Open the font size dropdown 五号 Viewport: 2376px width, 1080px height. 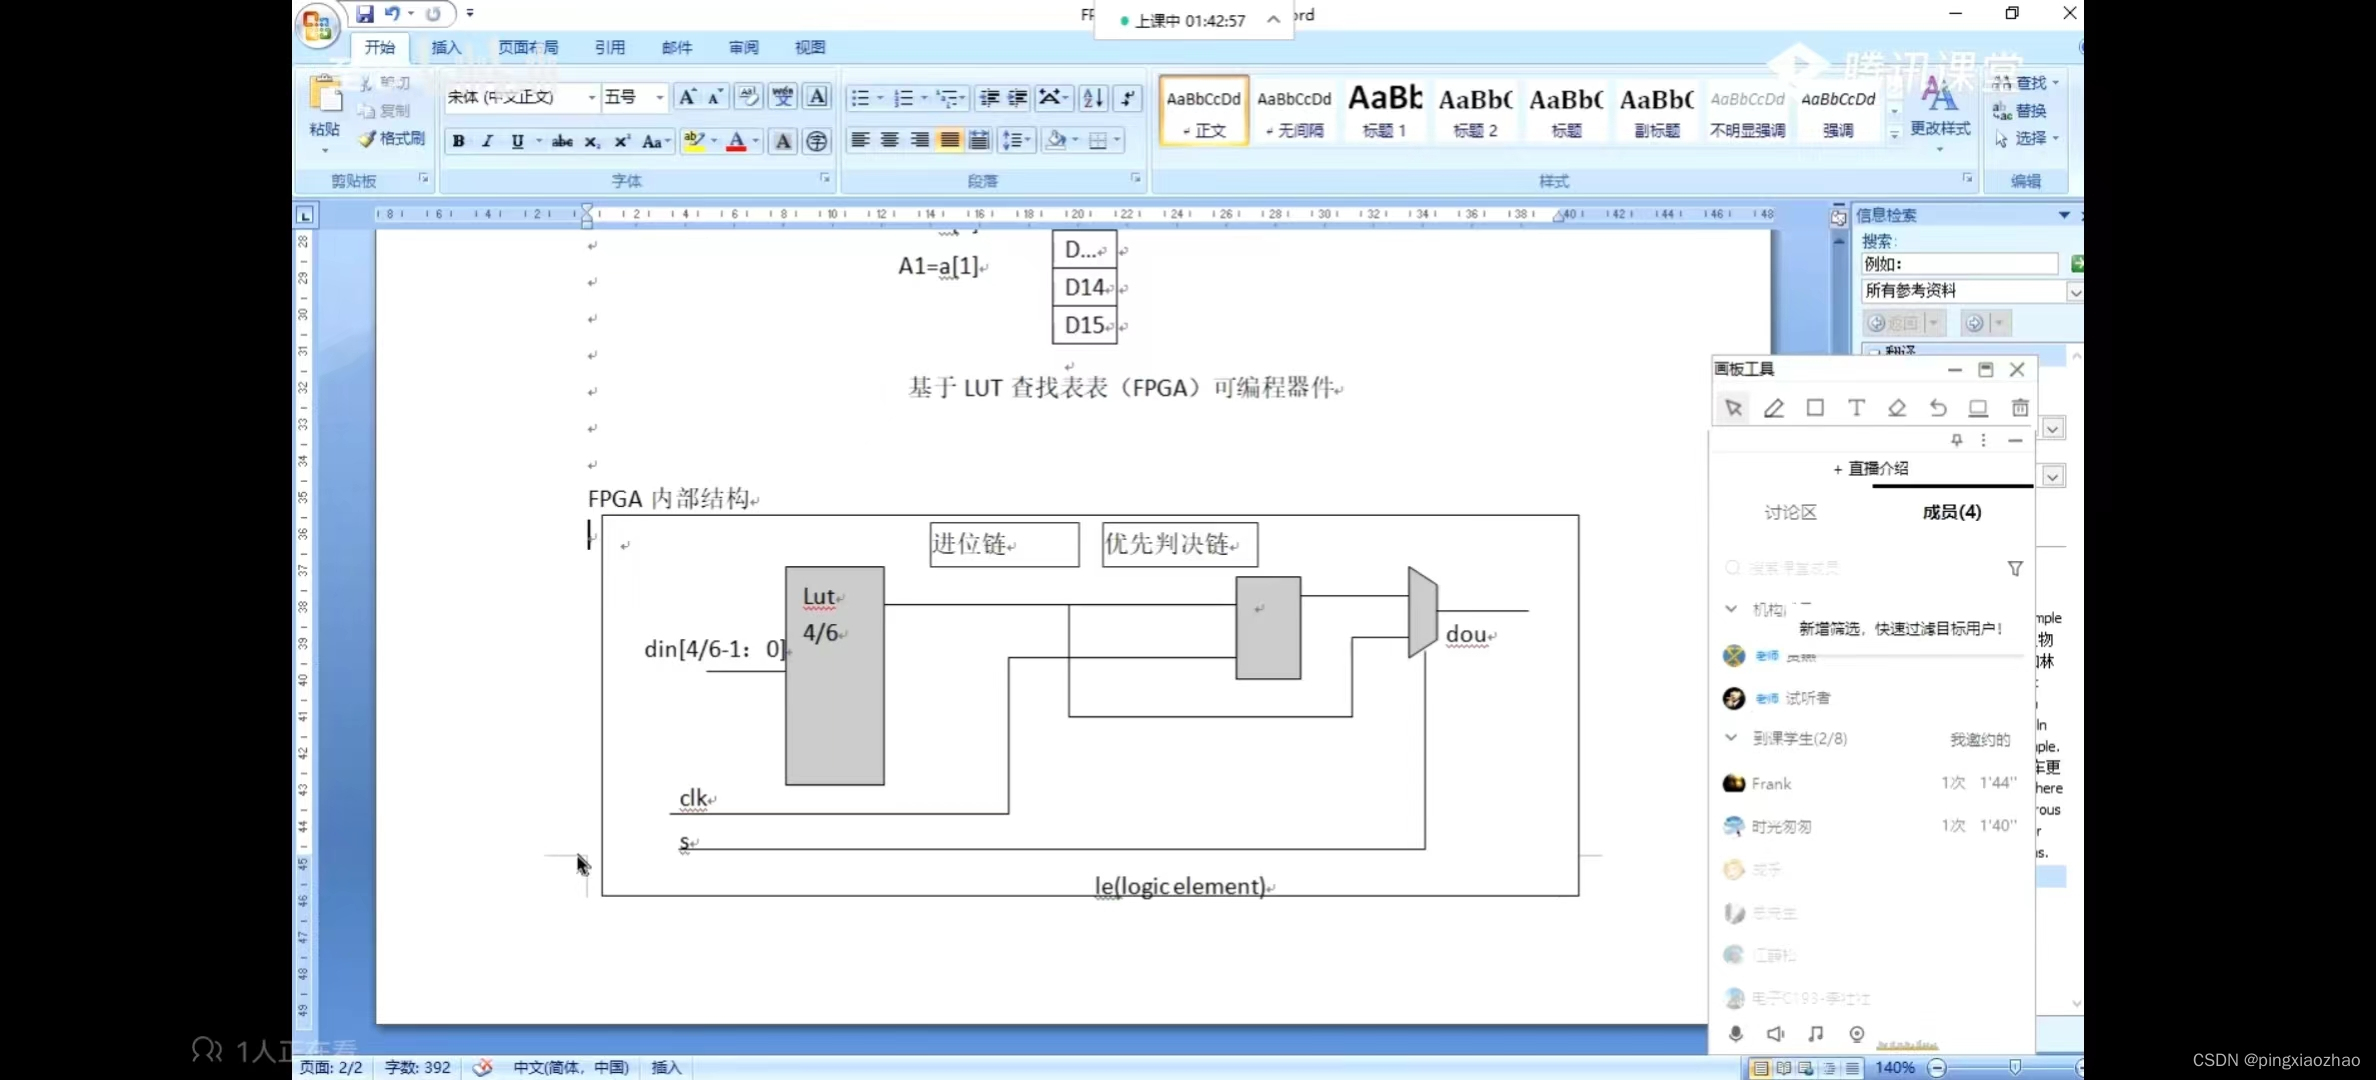click(659, 97)
